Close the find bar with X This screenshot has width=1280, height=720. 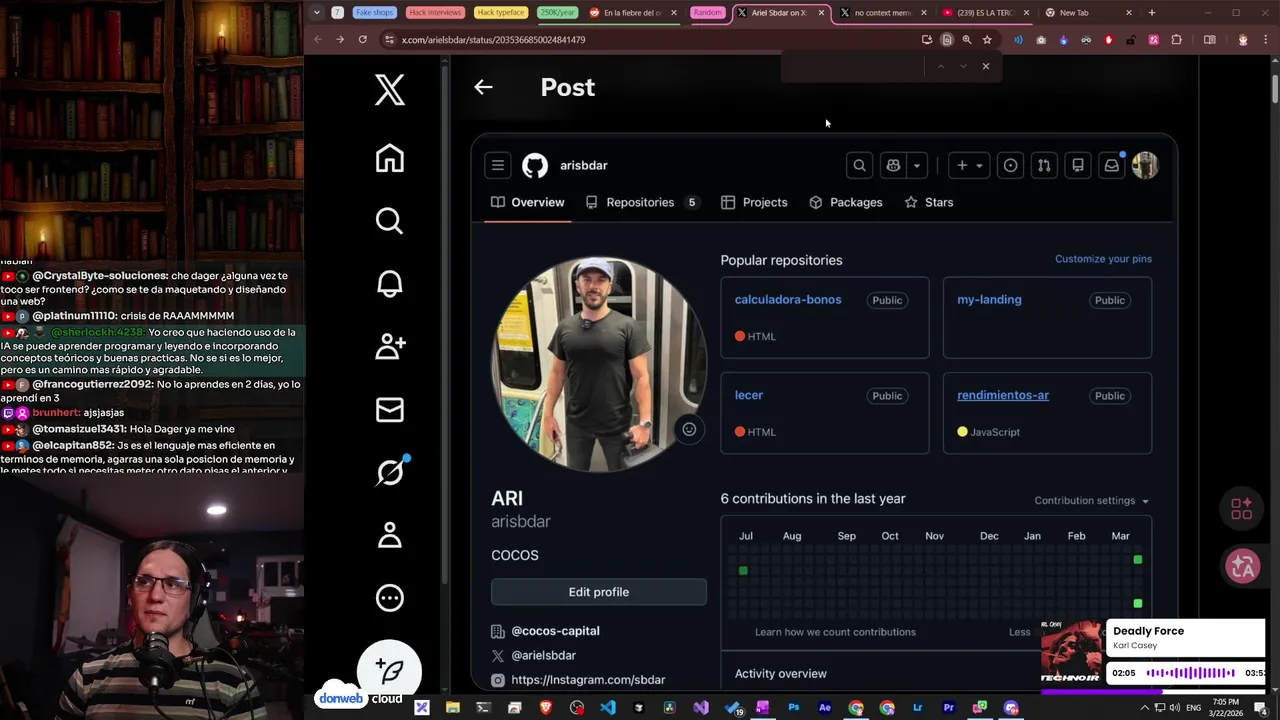pos(985,66)
